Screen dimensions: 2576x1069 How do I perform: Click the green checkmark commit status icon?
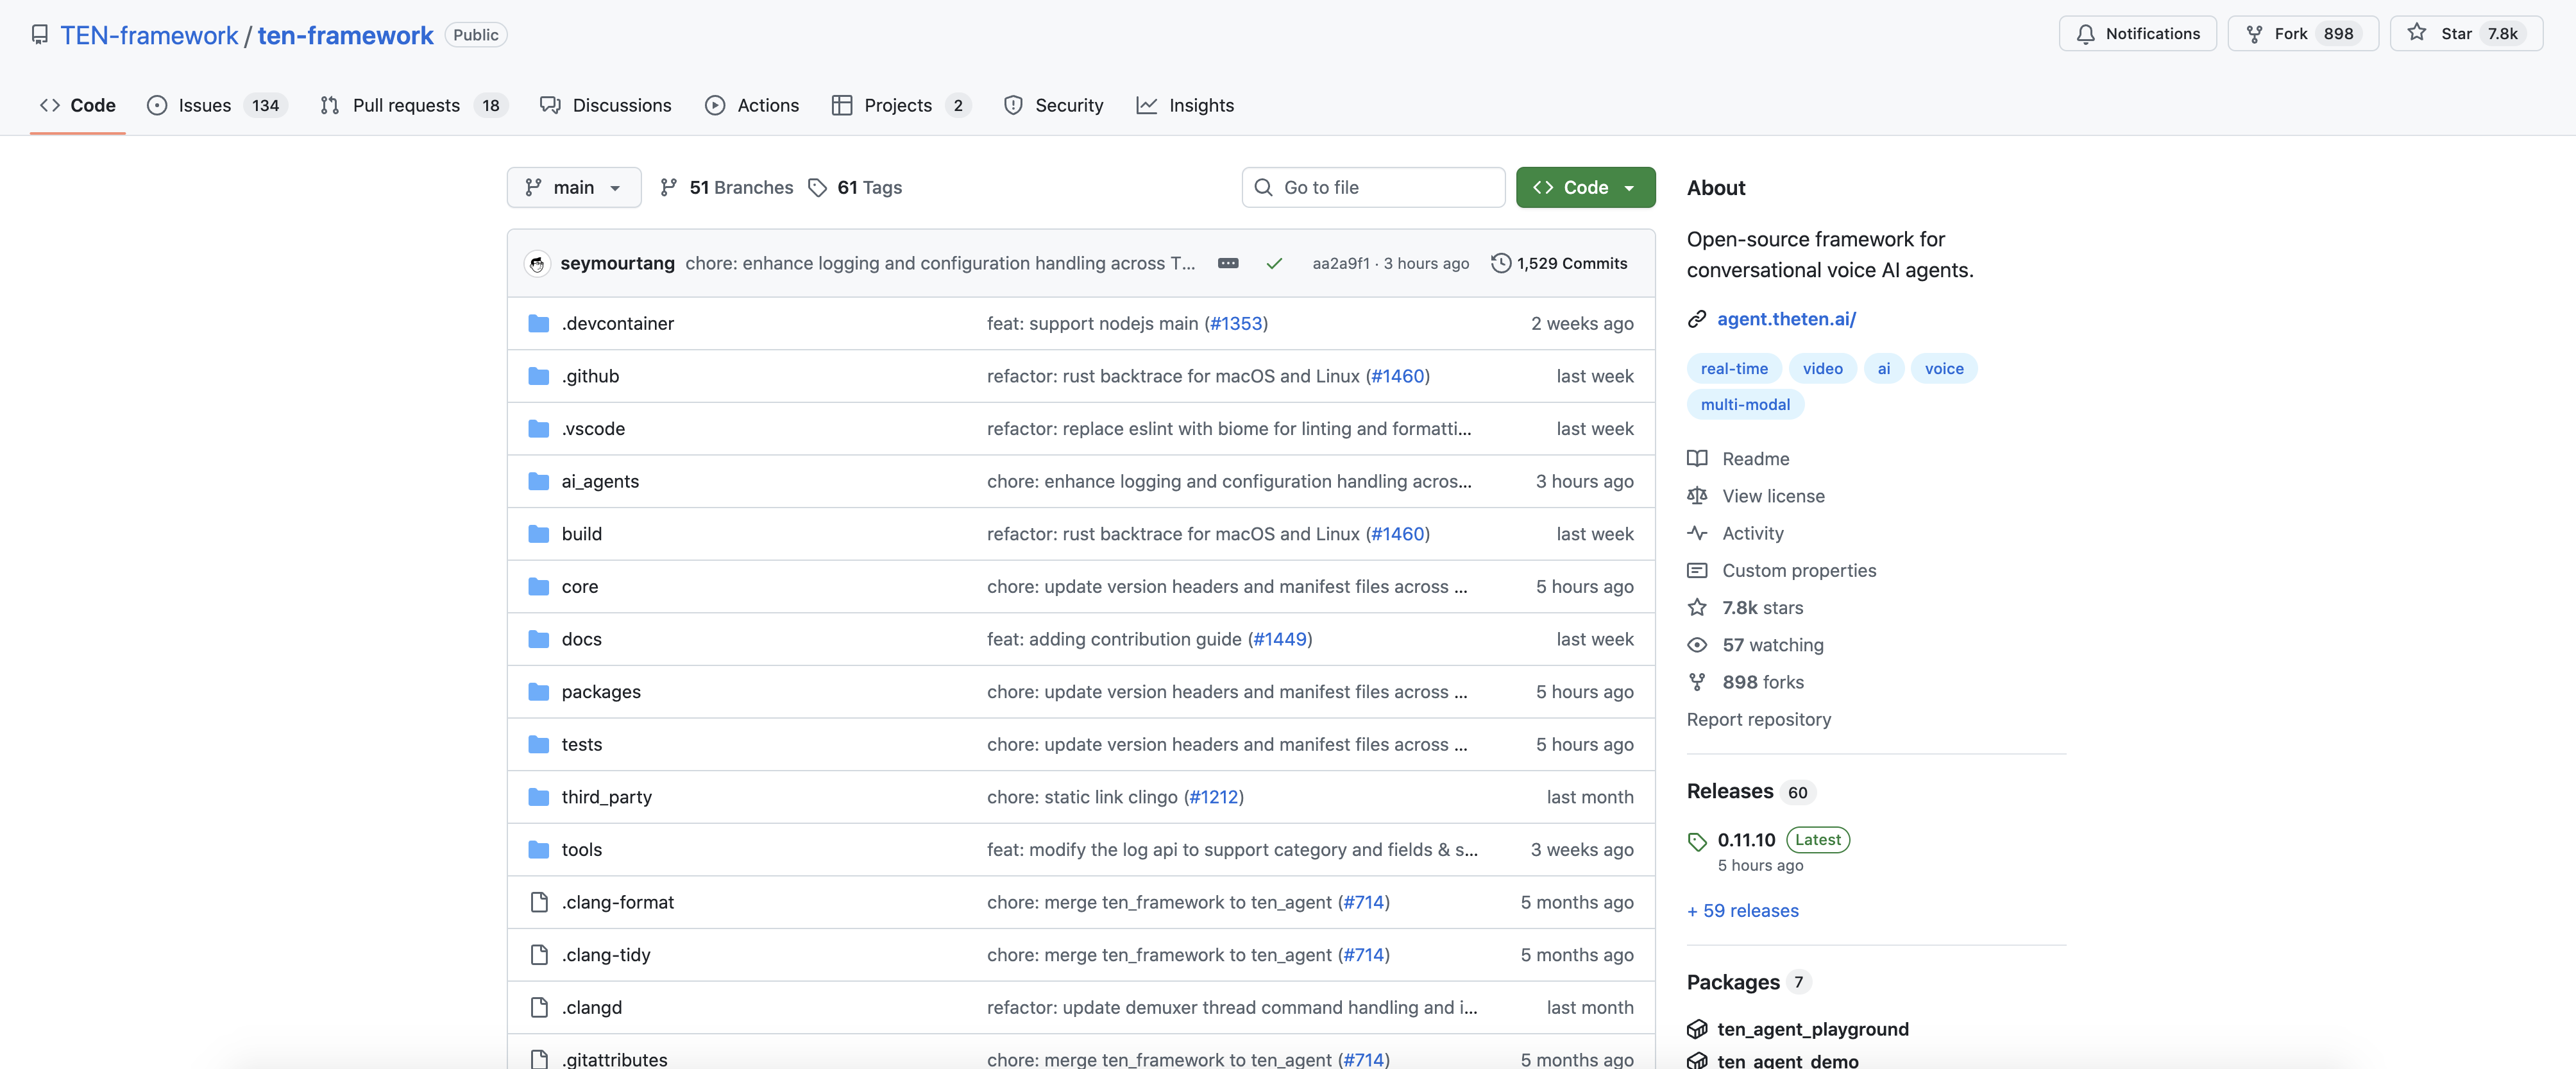1274,264
